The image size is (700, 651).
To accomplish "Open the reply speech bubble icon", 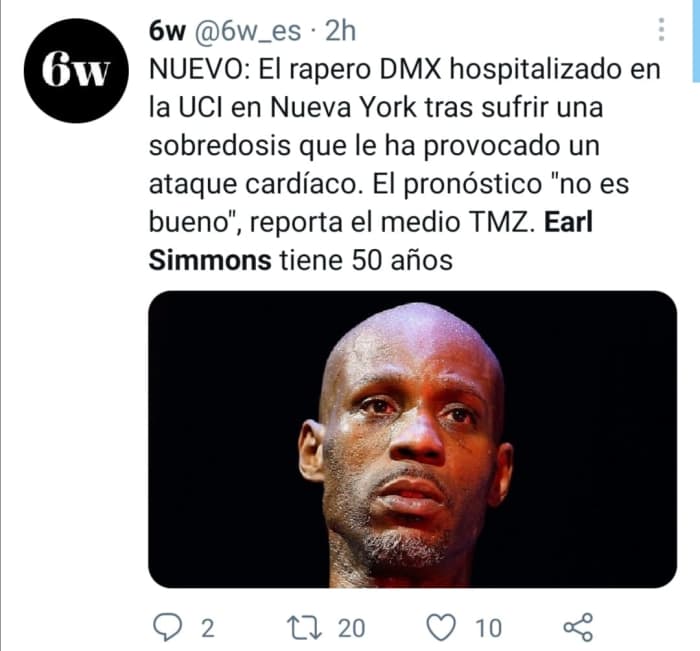I will pos(167,627).
